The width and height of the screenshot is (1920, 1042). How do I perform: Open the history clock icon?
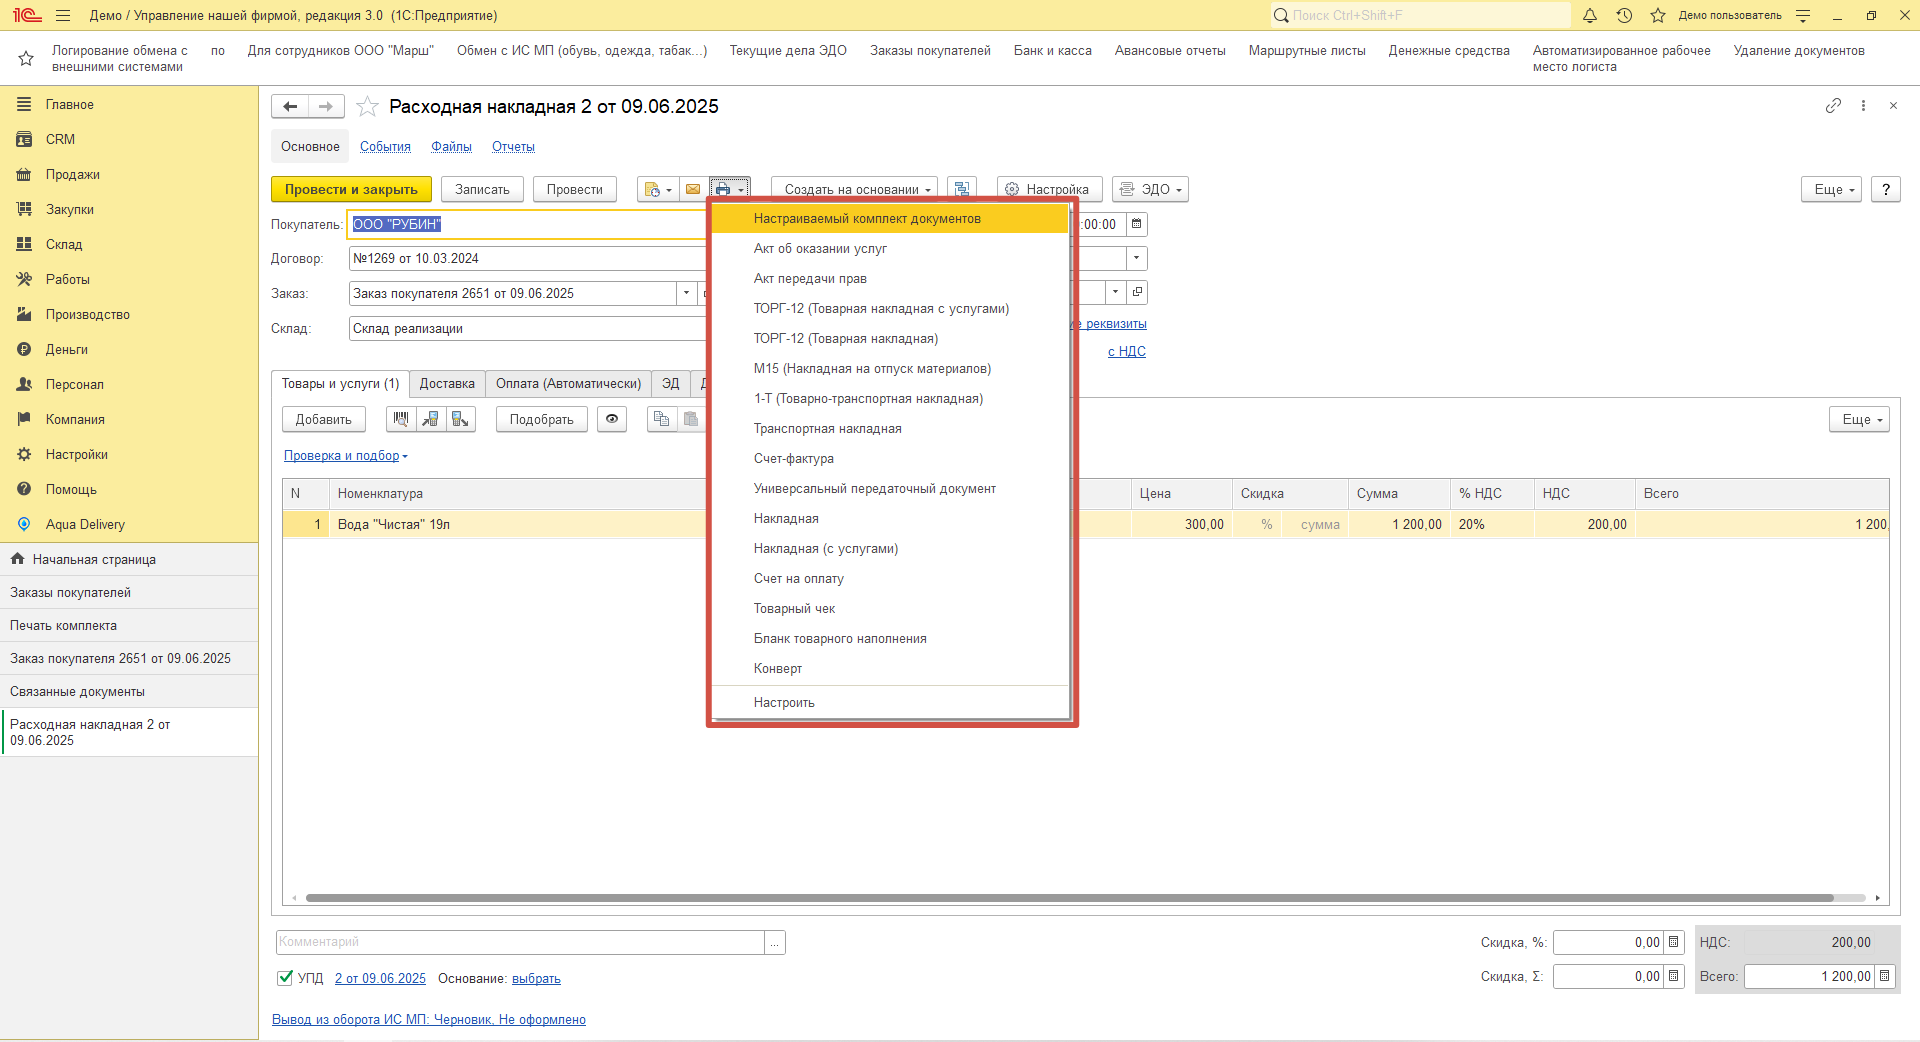(1624, 15)
